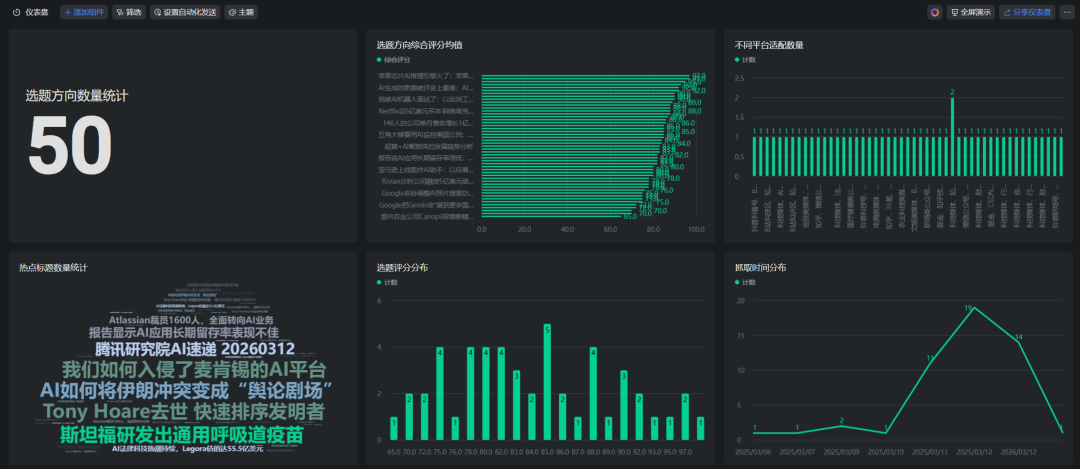This screenshot has height=469, width=1080.
Task: Click the bar at score 75.0
Action: (x=439, y=394)
